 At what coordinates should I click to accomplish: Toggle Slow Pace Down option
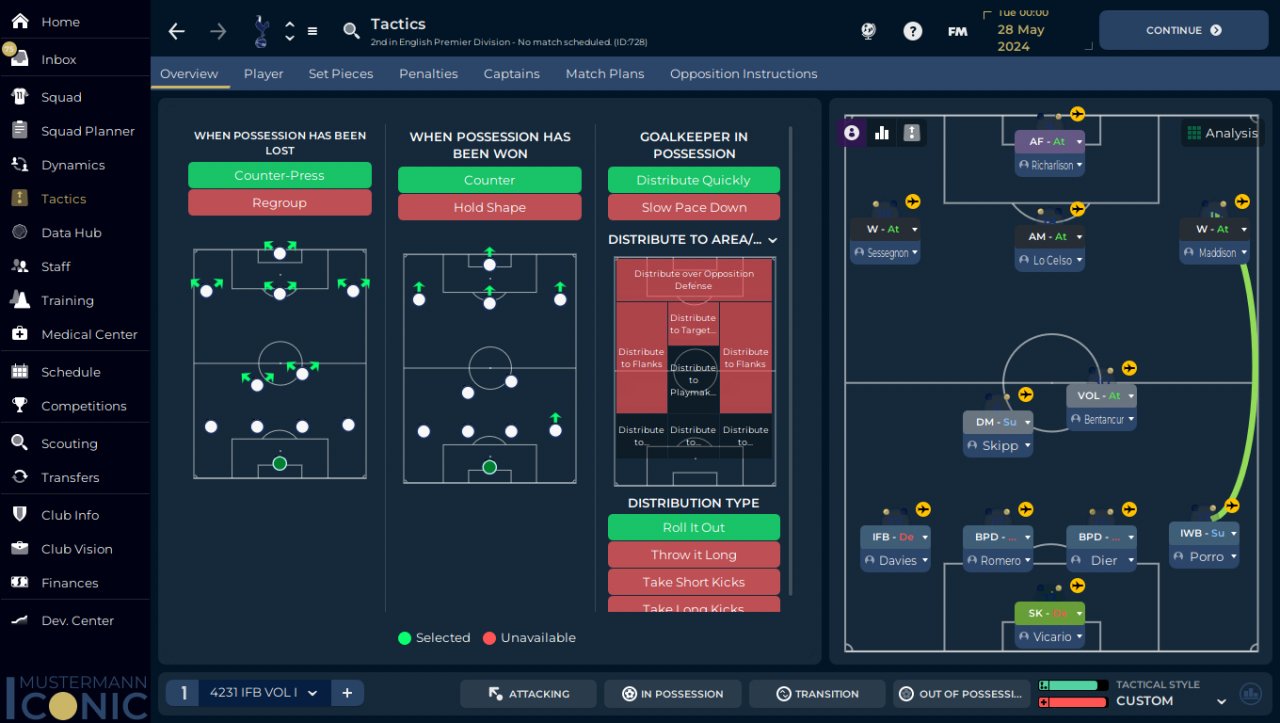pyautogui.click(x=694, y=208)
